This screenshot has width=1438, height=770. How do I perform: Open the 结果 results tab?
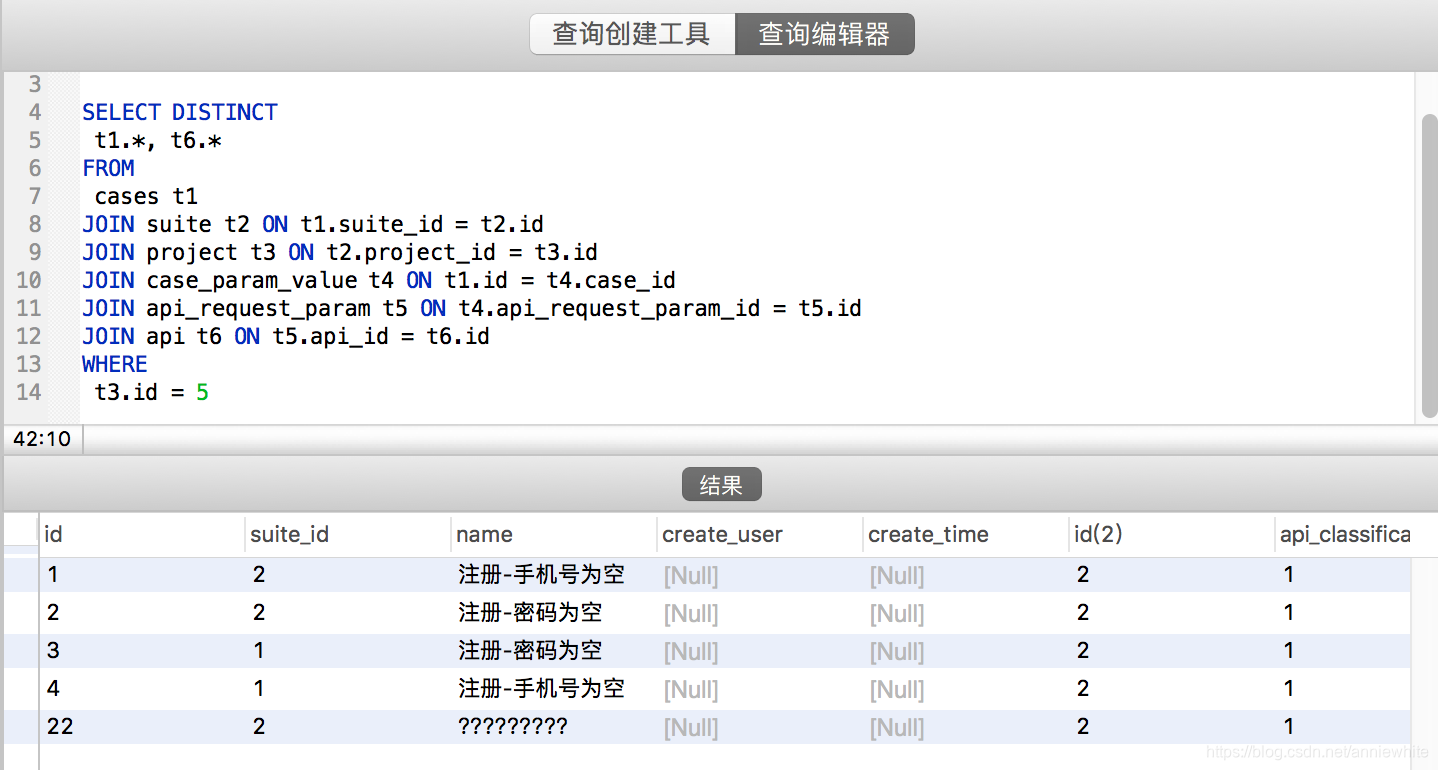(x=721, y=485)
